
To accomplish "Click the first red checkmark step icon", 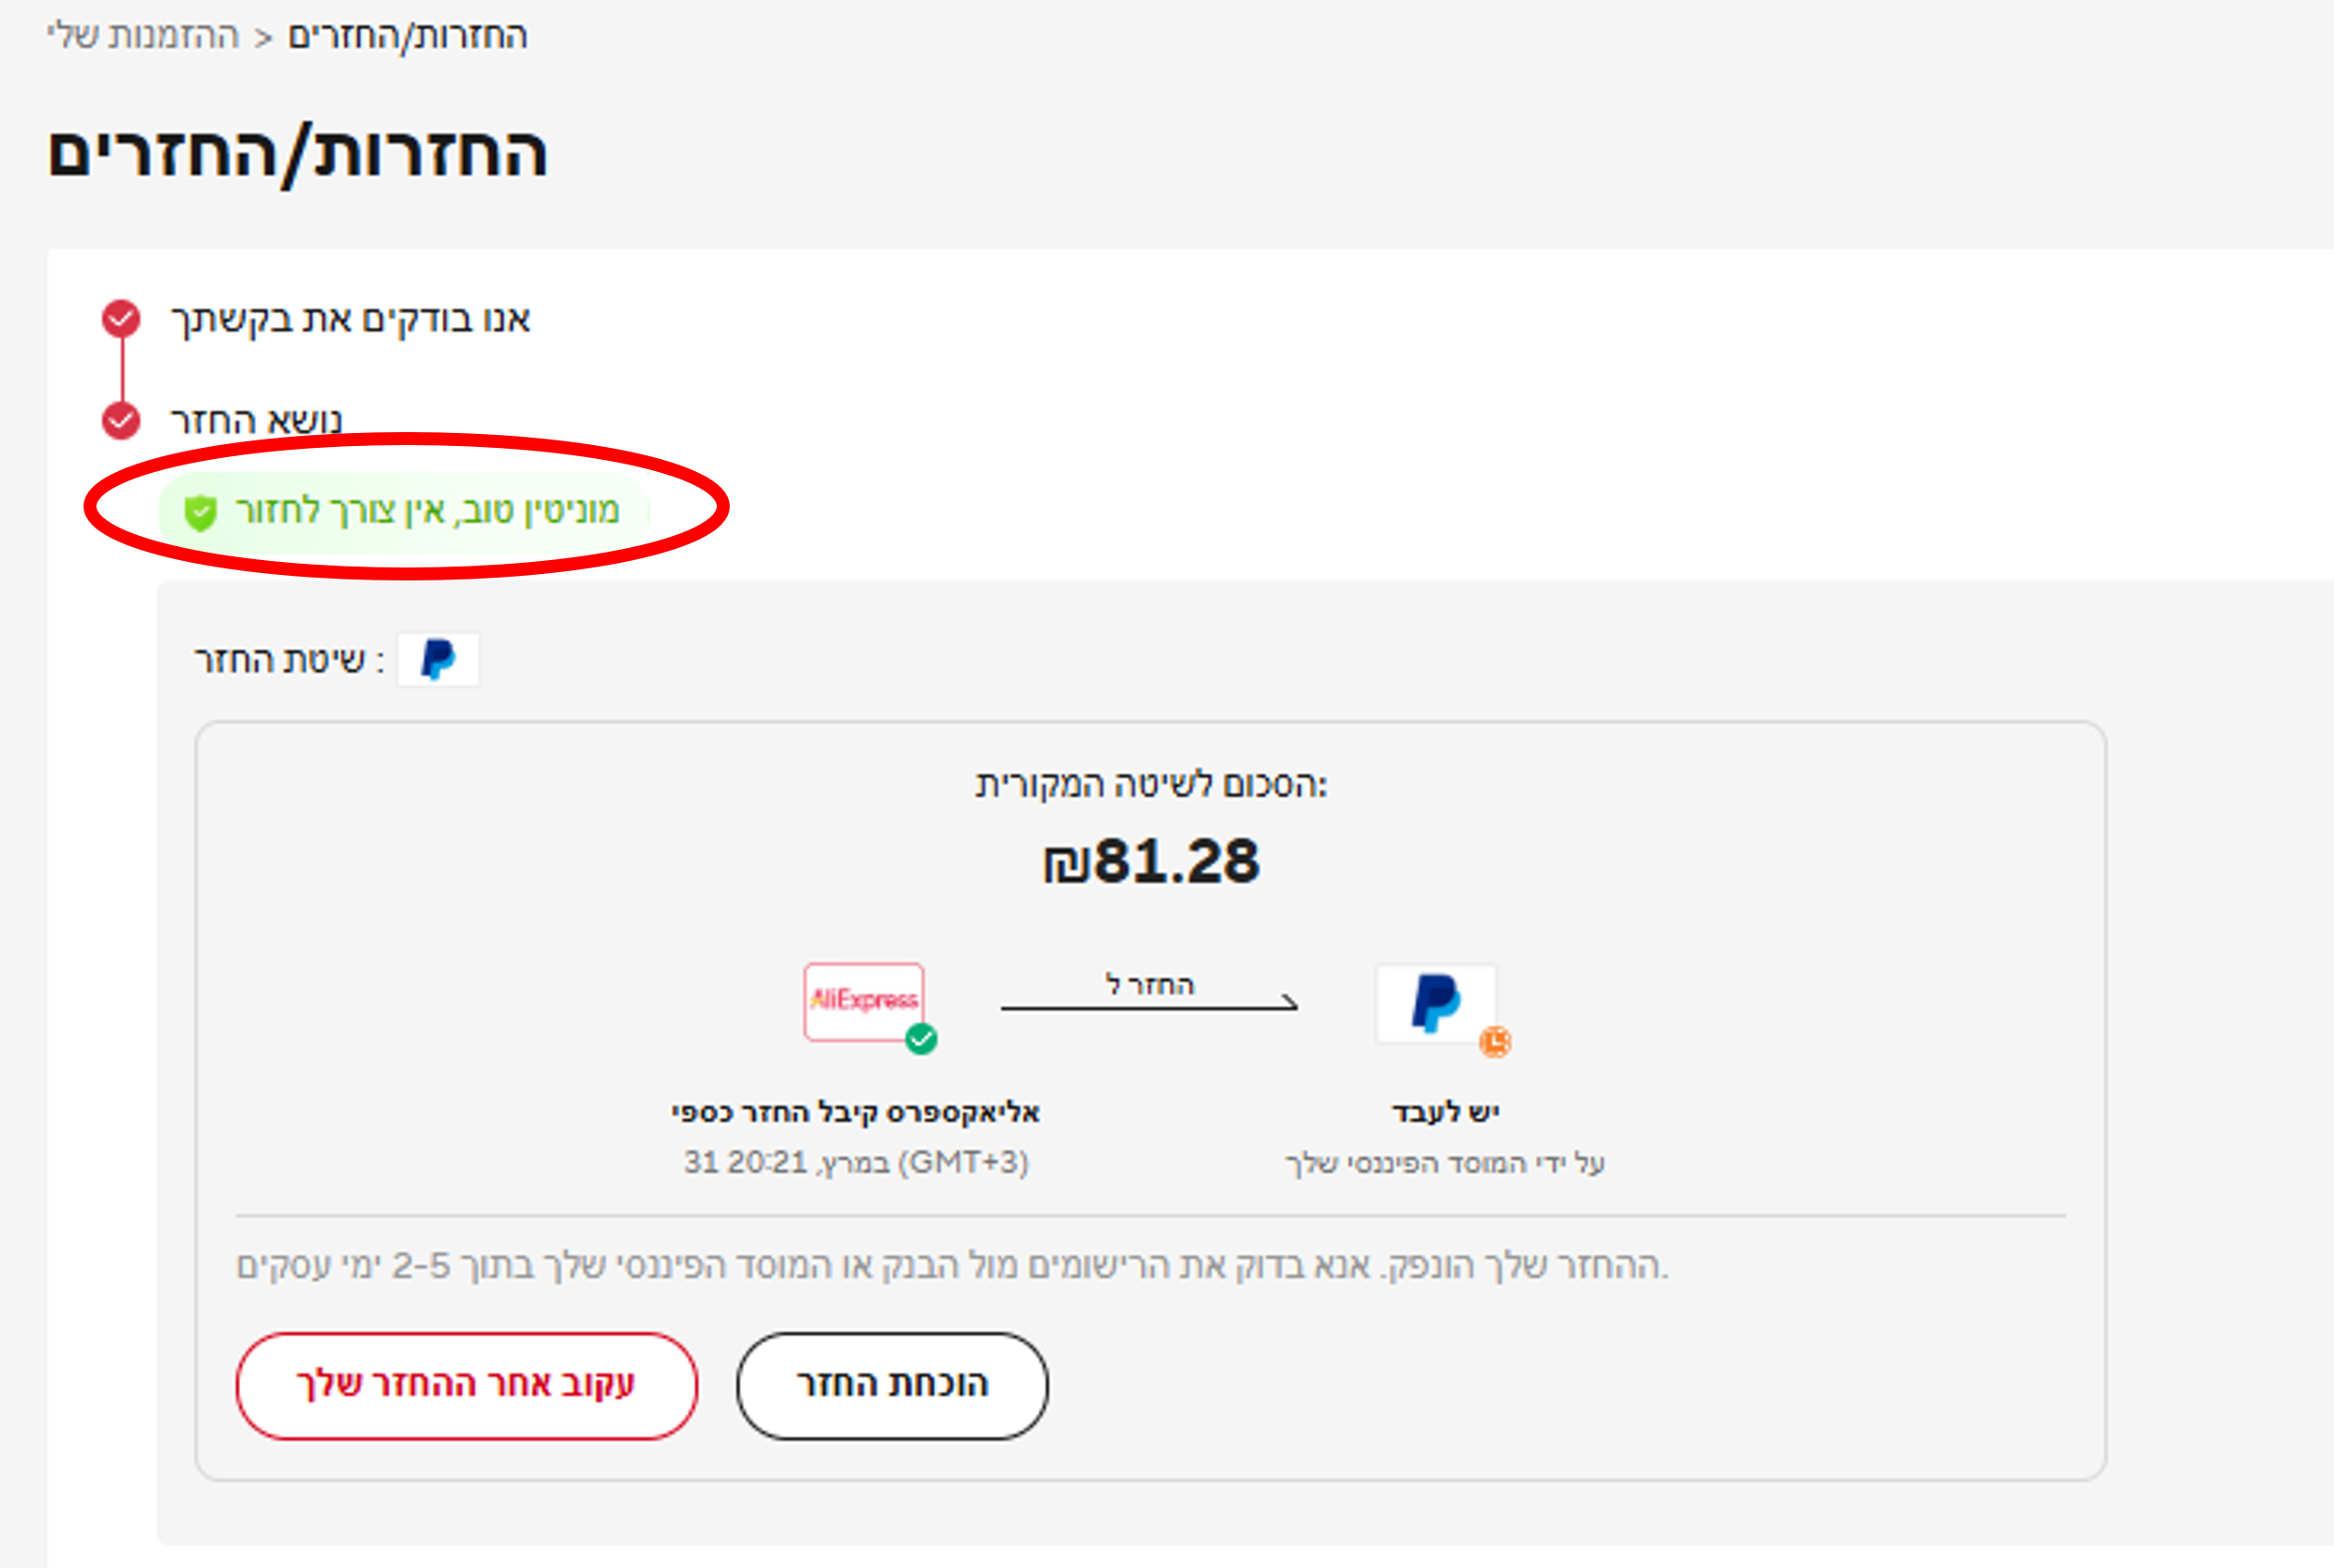I will 121,319.
